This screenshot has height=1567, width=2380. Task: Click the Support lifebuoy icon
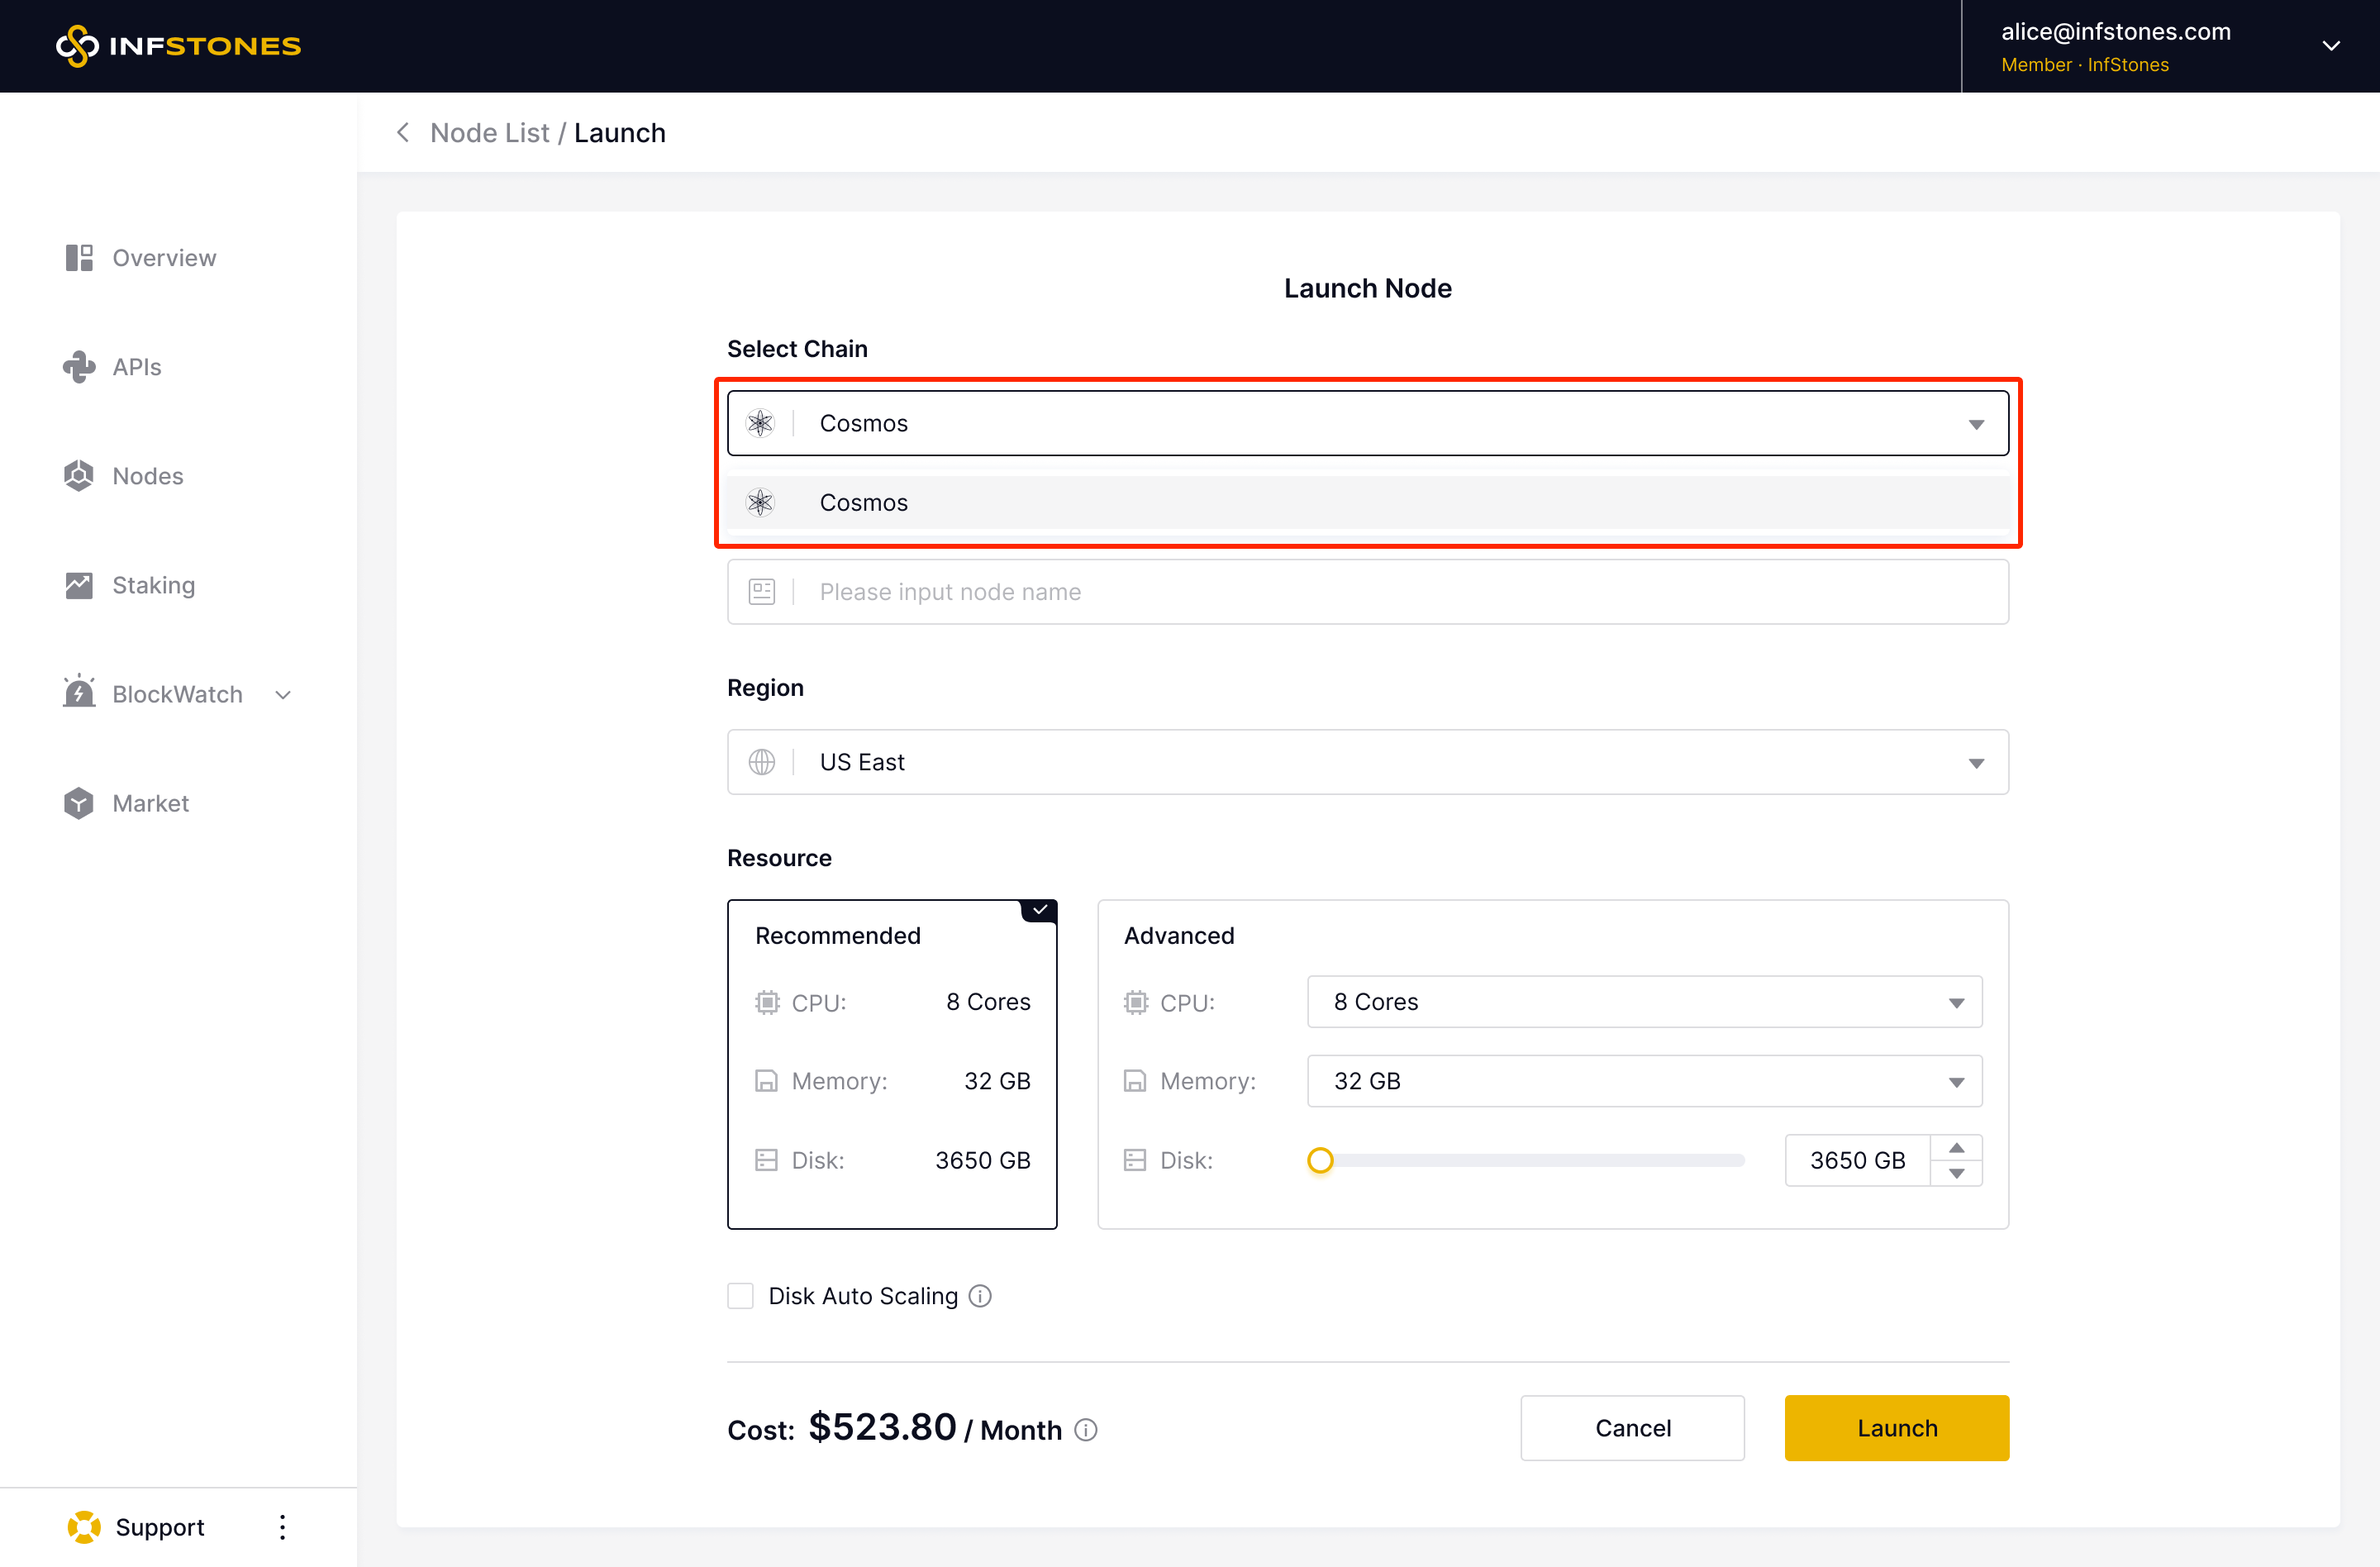point(84,1526)
